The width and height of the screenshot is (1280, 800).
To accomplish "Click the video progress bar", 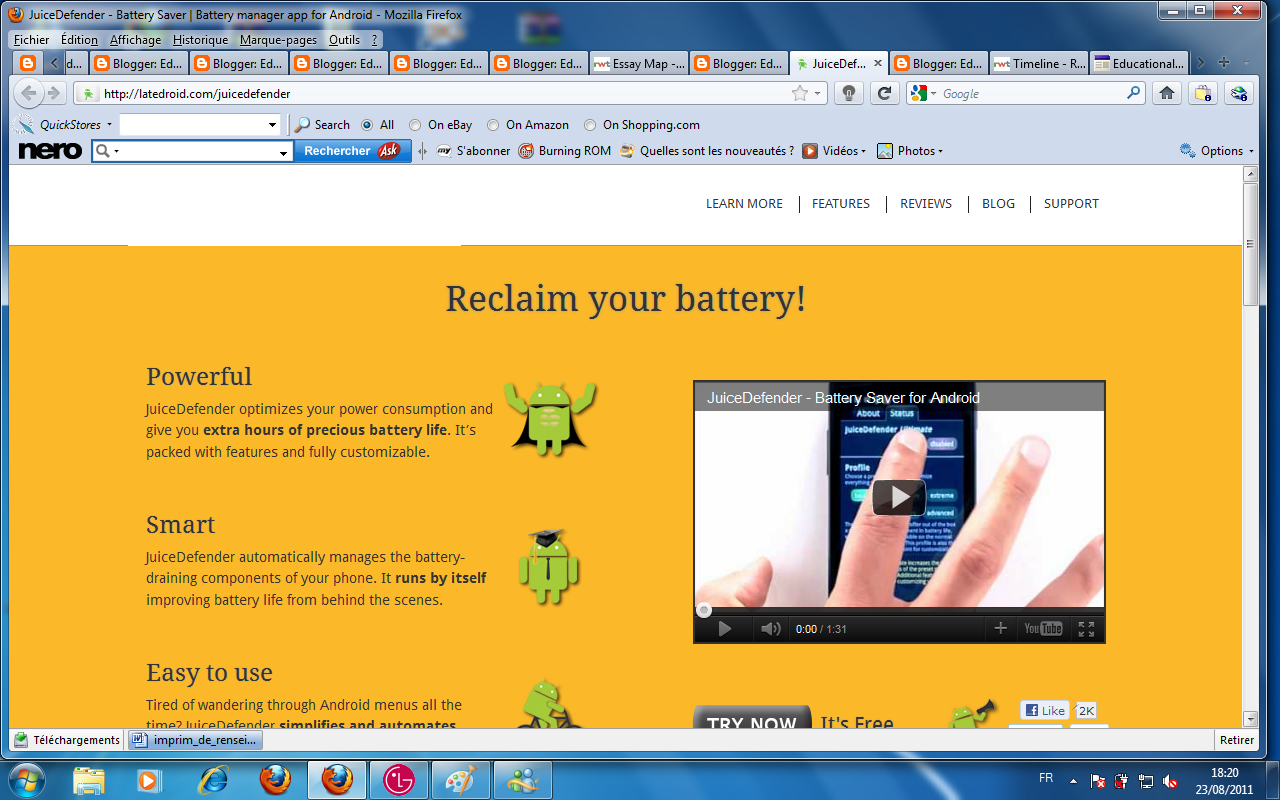I will (x=899, y=609).
